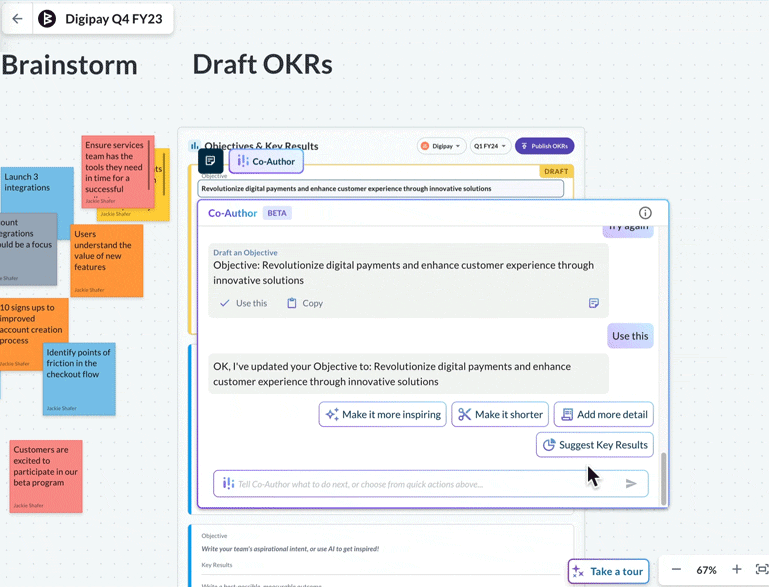This screenshot has height=587, width=769.
Task: Click Use this under drafted objective
Action: (x=243, y=303)
